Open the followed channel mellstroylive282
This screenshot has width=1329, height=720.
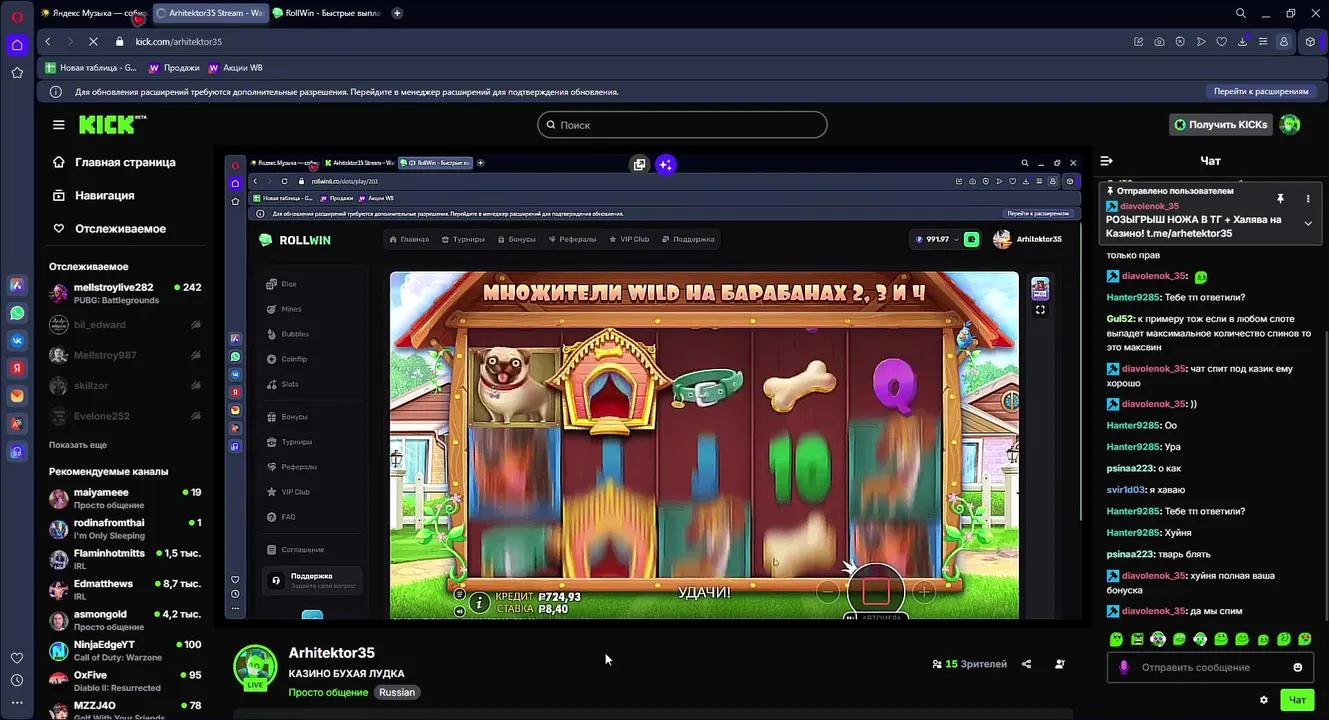tap(126, 293)
